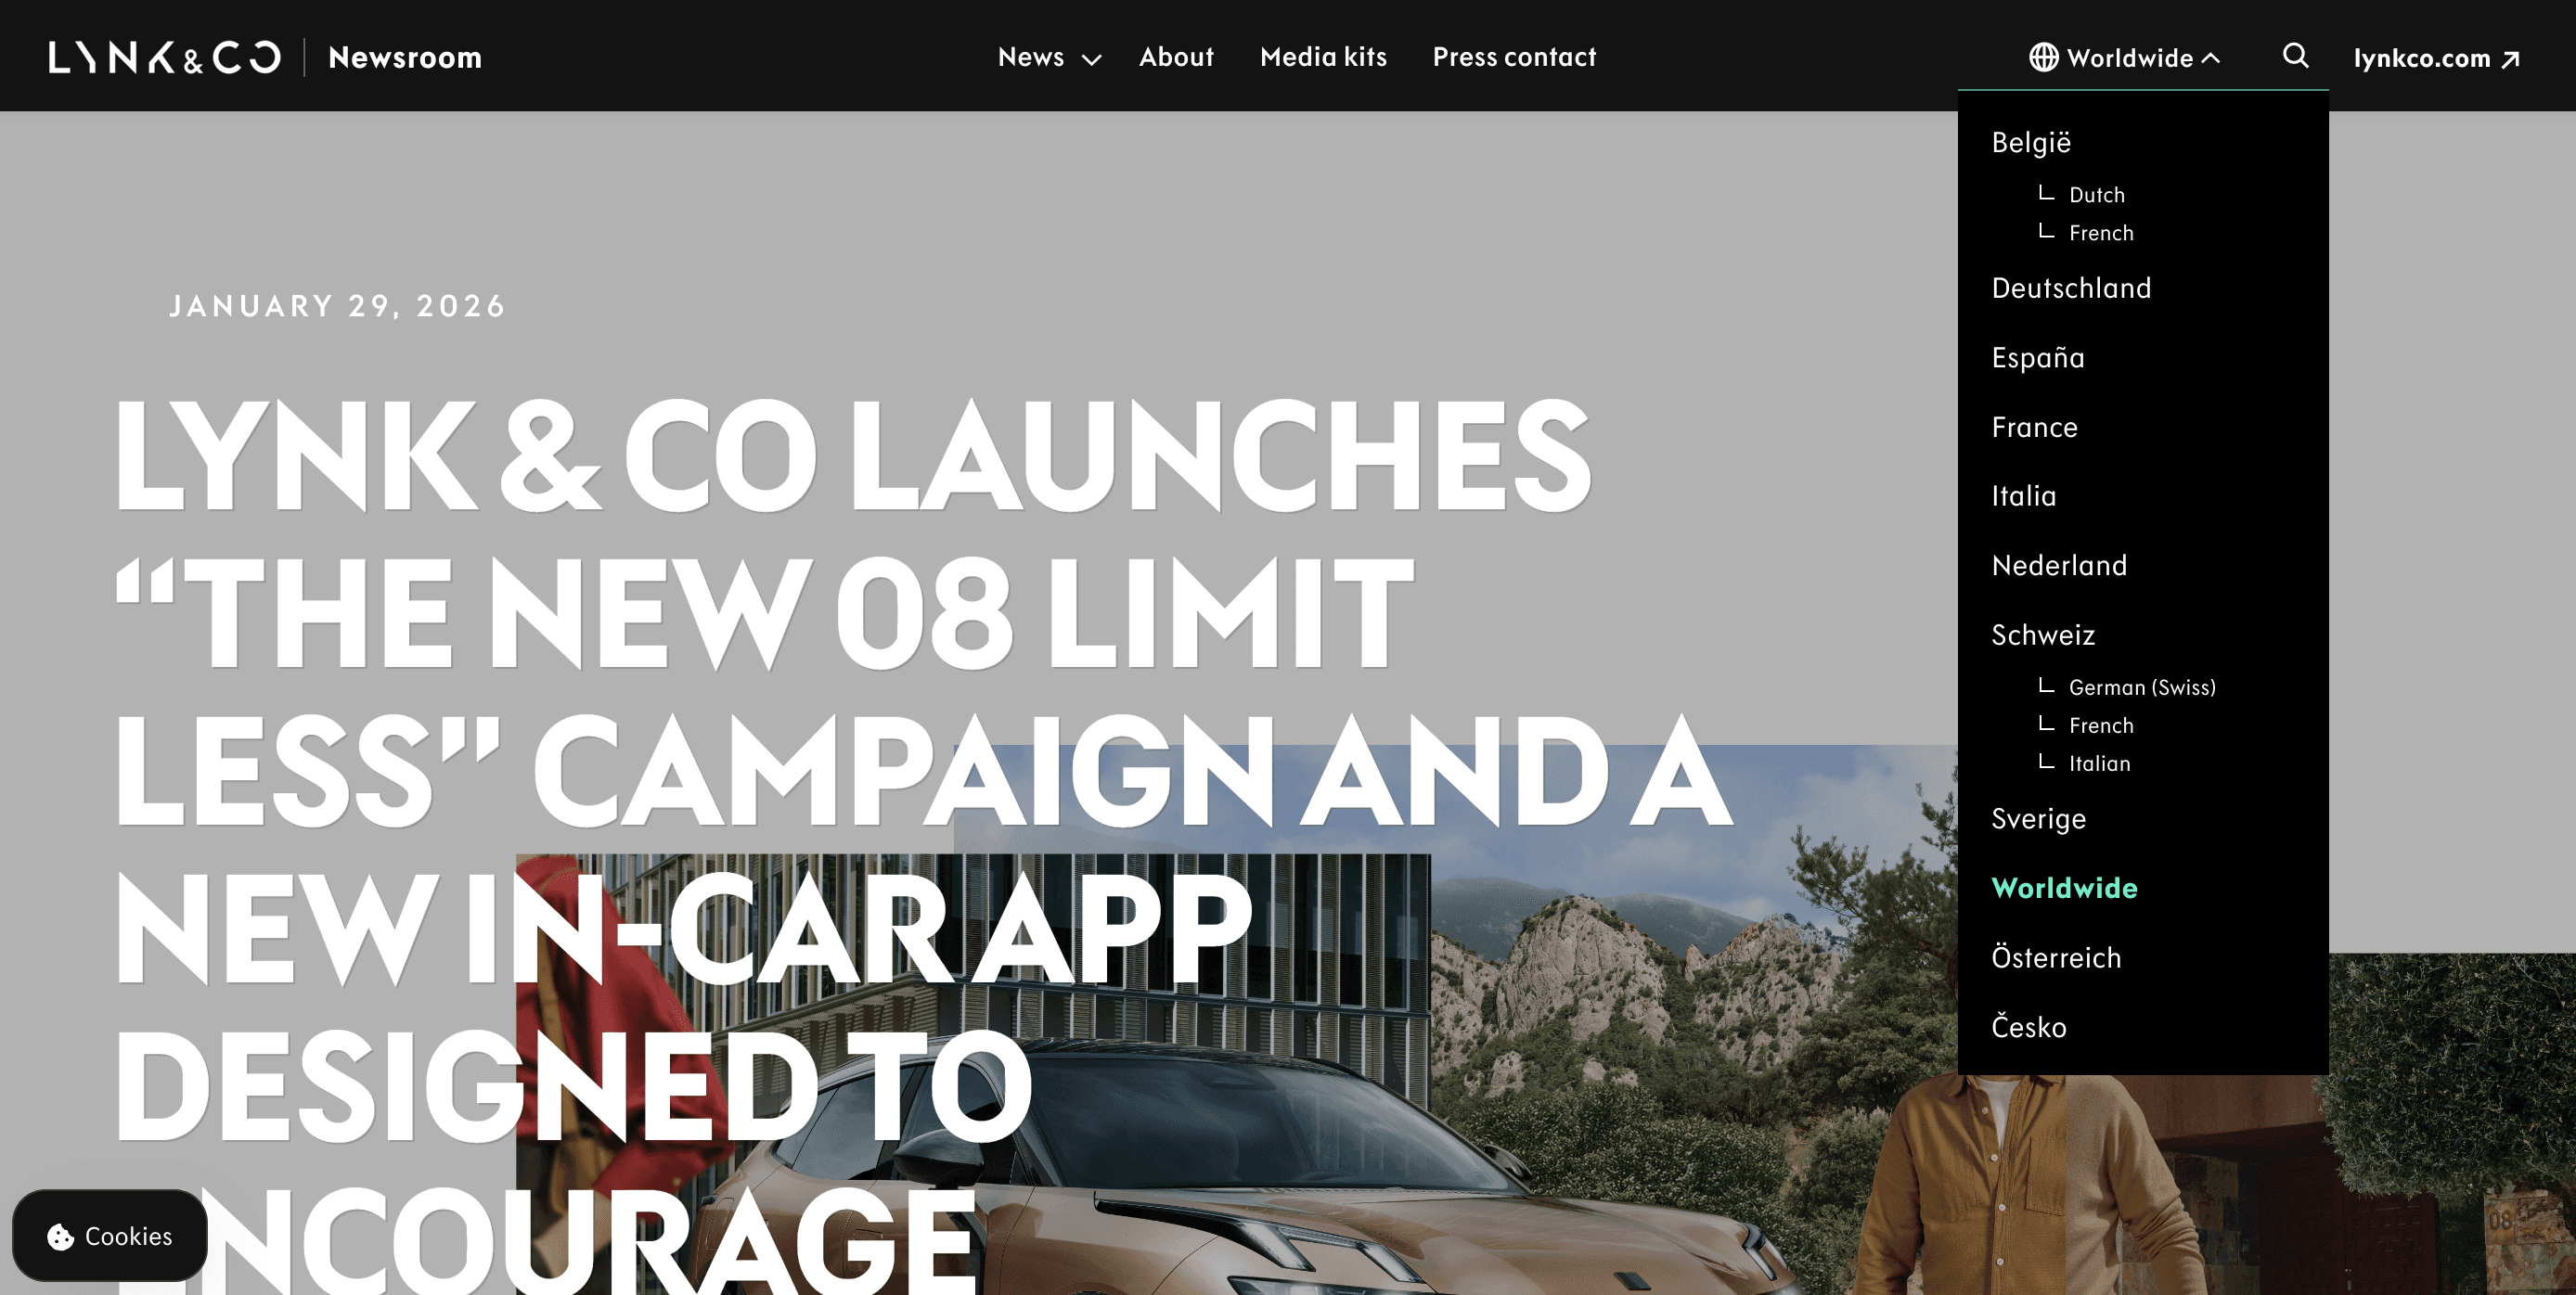Viewport: 2576px width, 1295px height.
Task: Select Italian under Schweiz
Action: pyautogui.click(x=2099, y=763)
